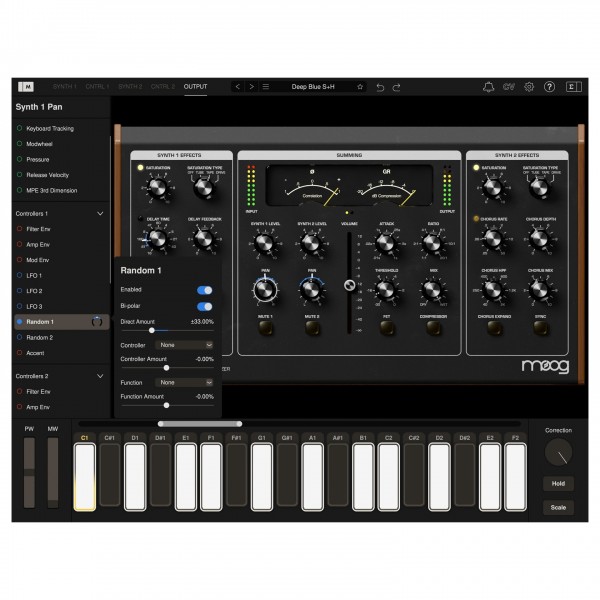Click the Direct Amount slider handle
This screenshot has height=600, width=600.
(152, 330)
